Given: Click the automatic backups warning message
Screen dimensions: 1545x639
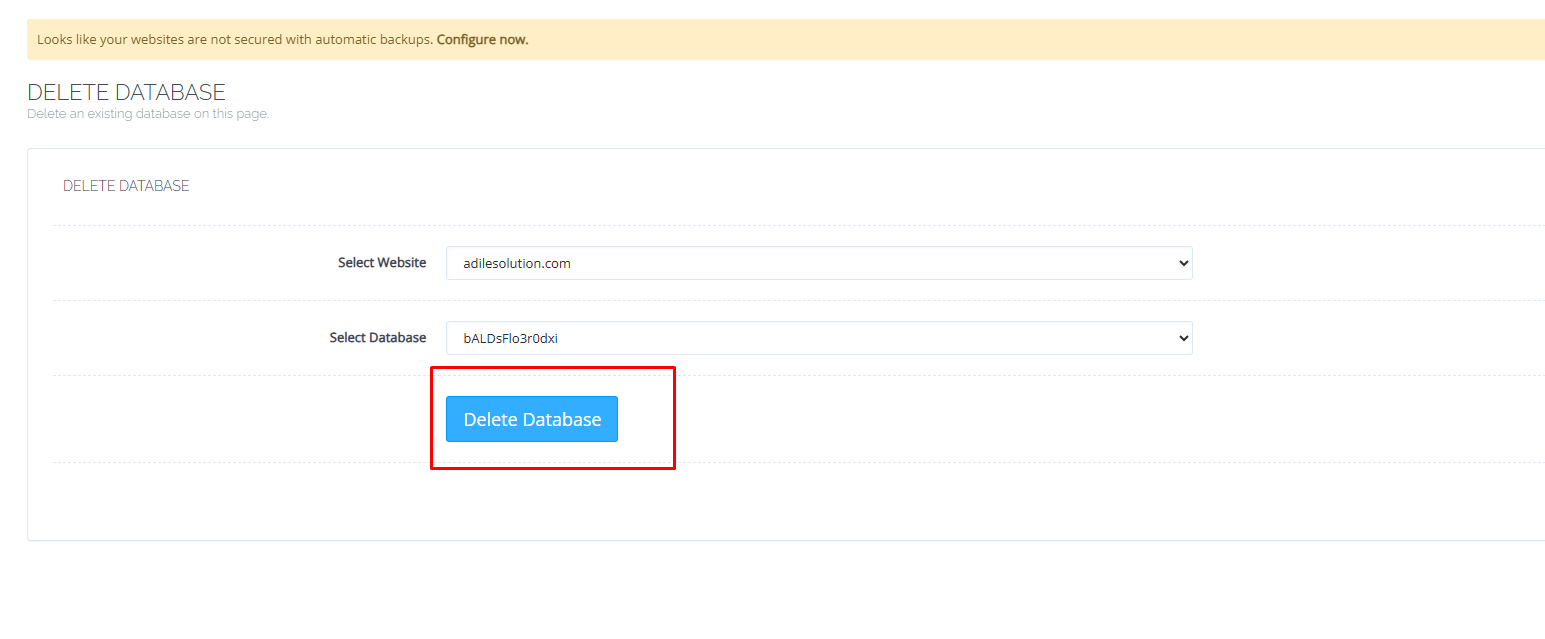Looking at the screenshot, I should [786, 40].
